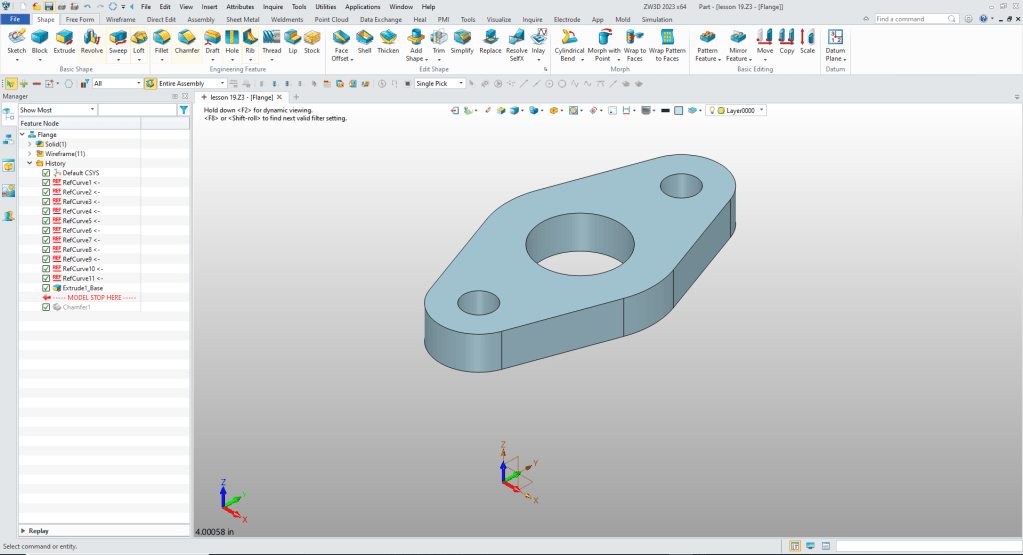Select the Revolve tool

point(92,38)
